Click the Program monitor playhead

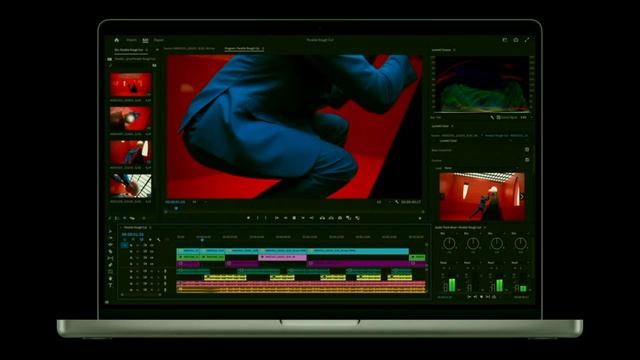tap(176, 209)
